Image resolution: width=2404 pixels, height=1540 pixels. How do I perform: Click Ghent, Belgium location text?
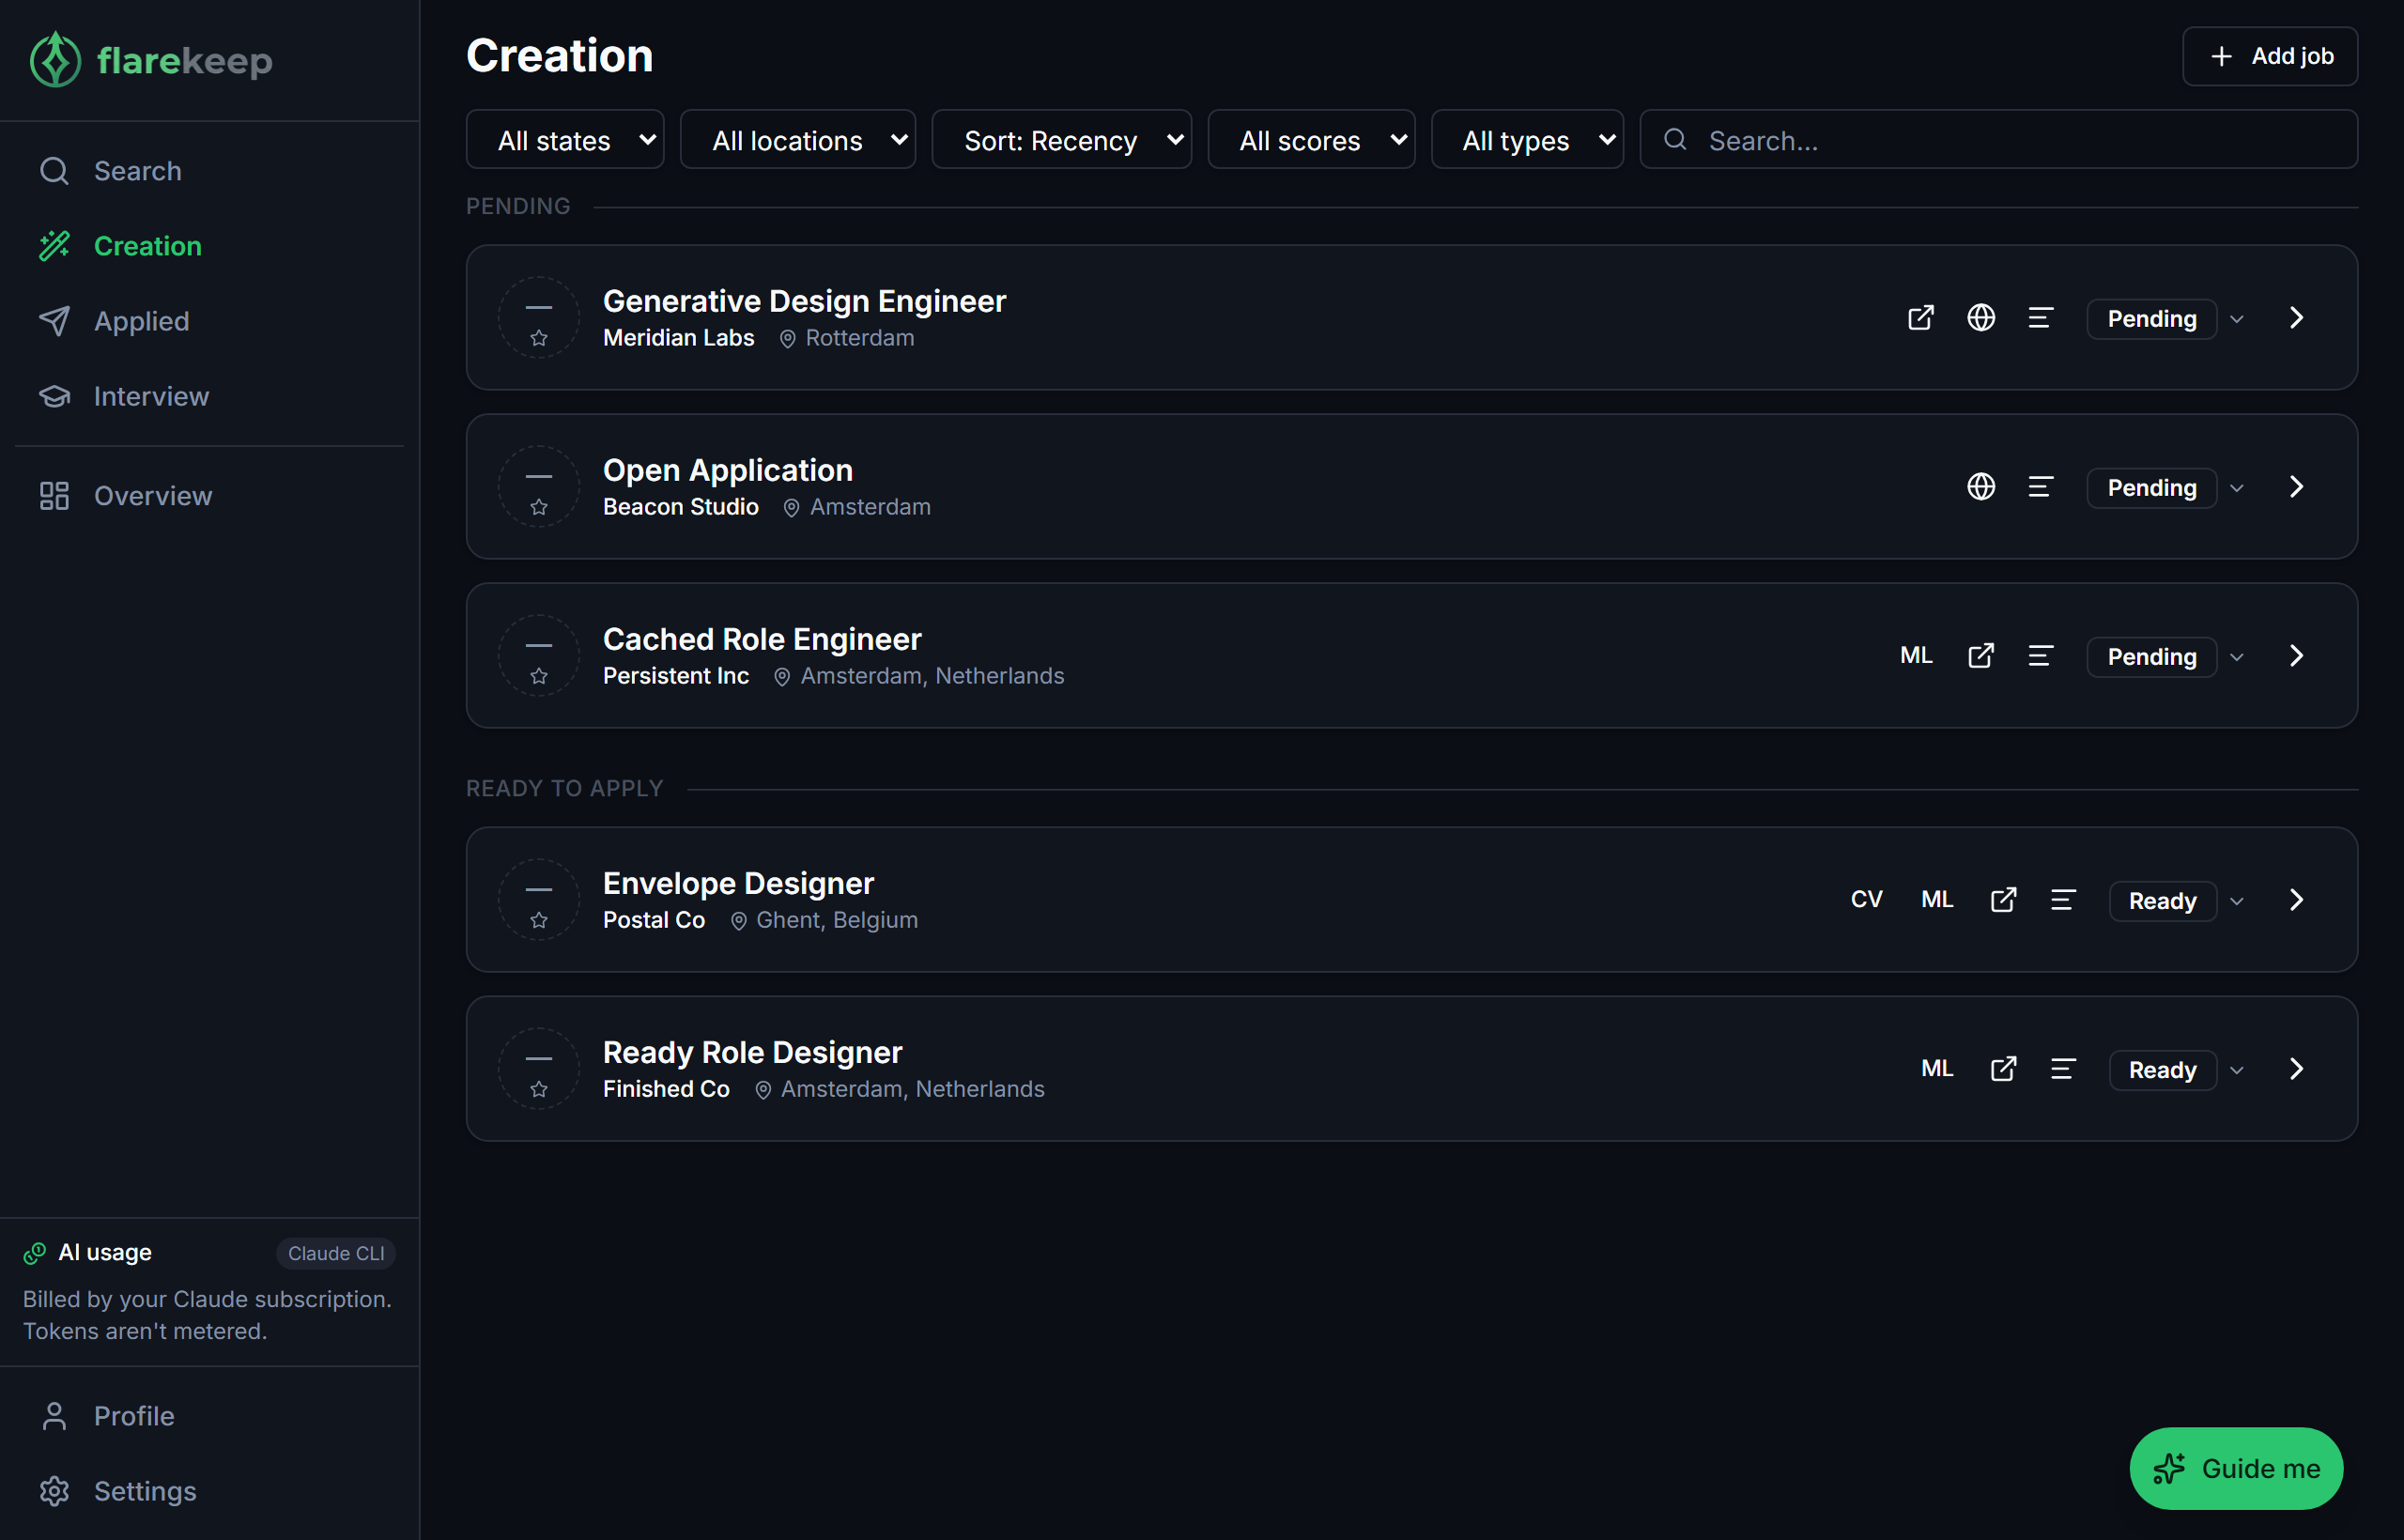click(837, 920)
